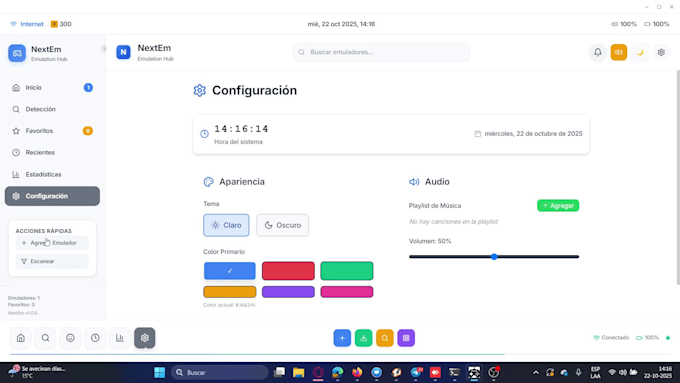Go to Inicio in sidebar
The image size is (680, 383).
(x=52, y=88)
